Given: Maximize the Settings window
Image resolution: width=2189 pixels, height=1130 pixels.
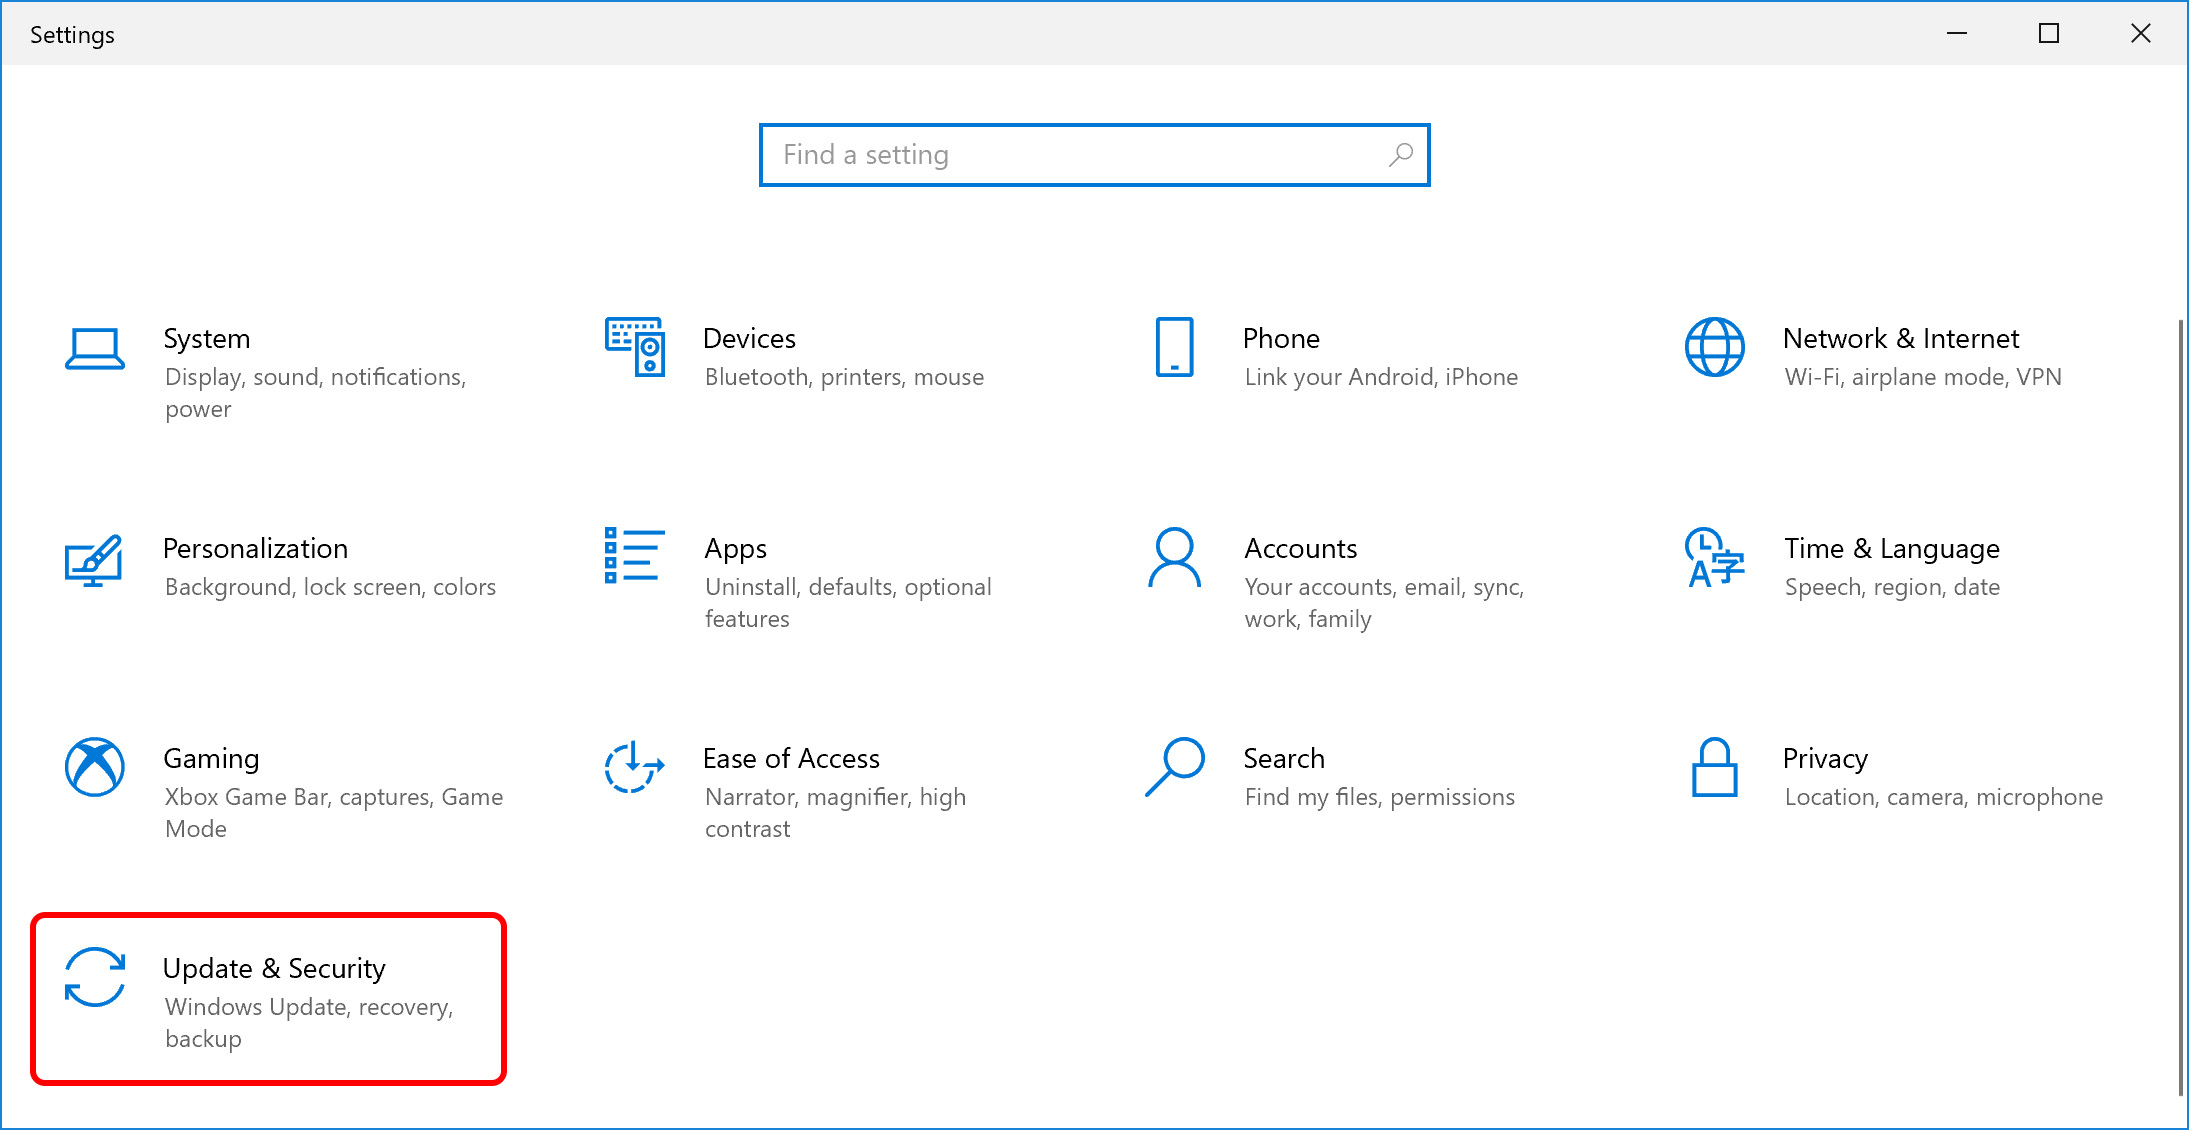Looking at the screenshot, I should 2049,33.
